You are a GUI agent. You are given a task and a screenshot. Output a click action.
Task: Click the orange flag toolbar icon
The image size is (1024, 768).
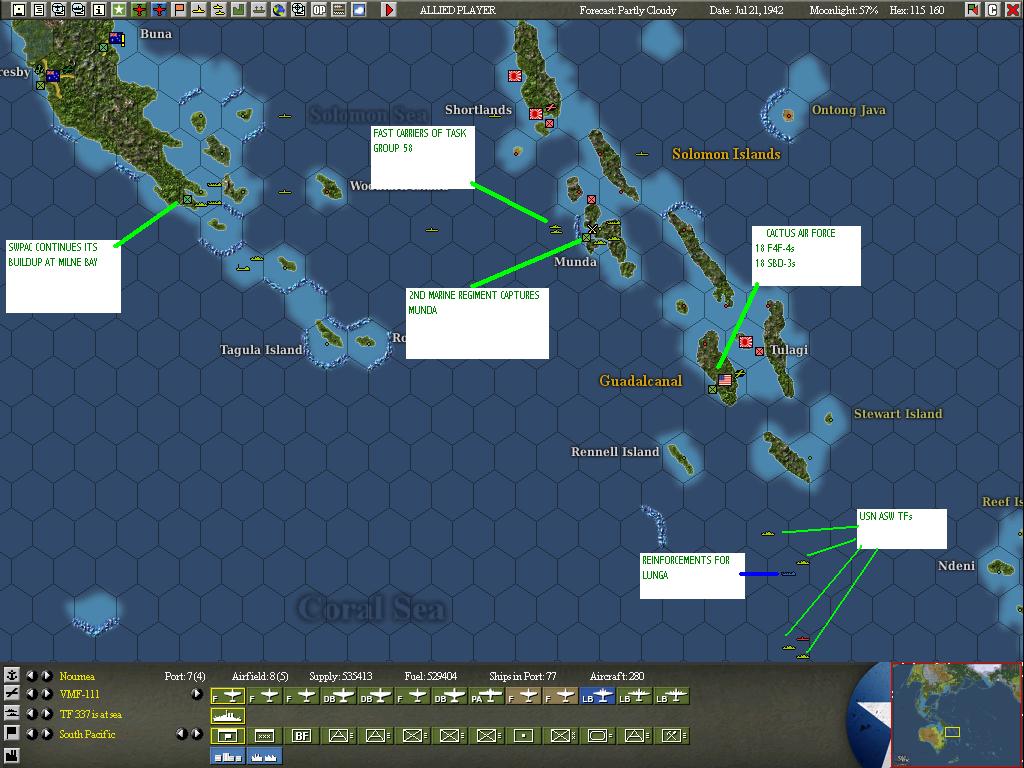(179, 10)
